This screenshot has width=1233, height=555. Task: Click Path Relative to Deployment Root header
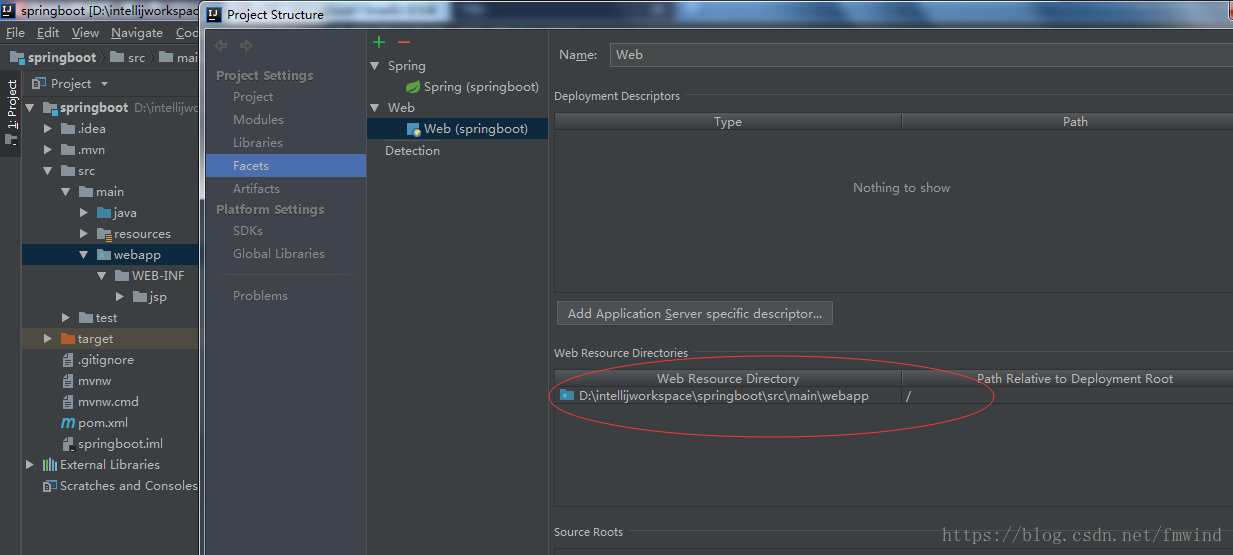point(1074,379)
